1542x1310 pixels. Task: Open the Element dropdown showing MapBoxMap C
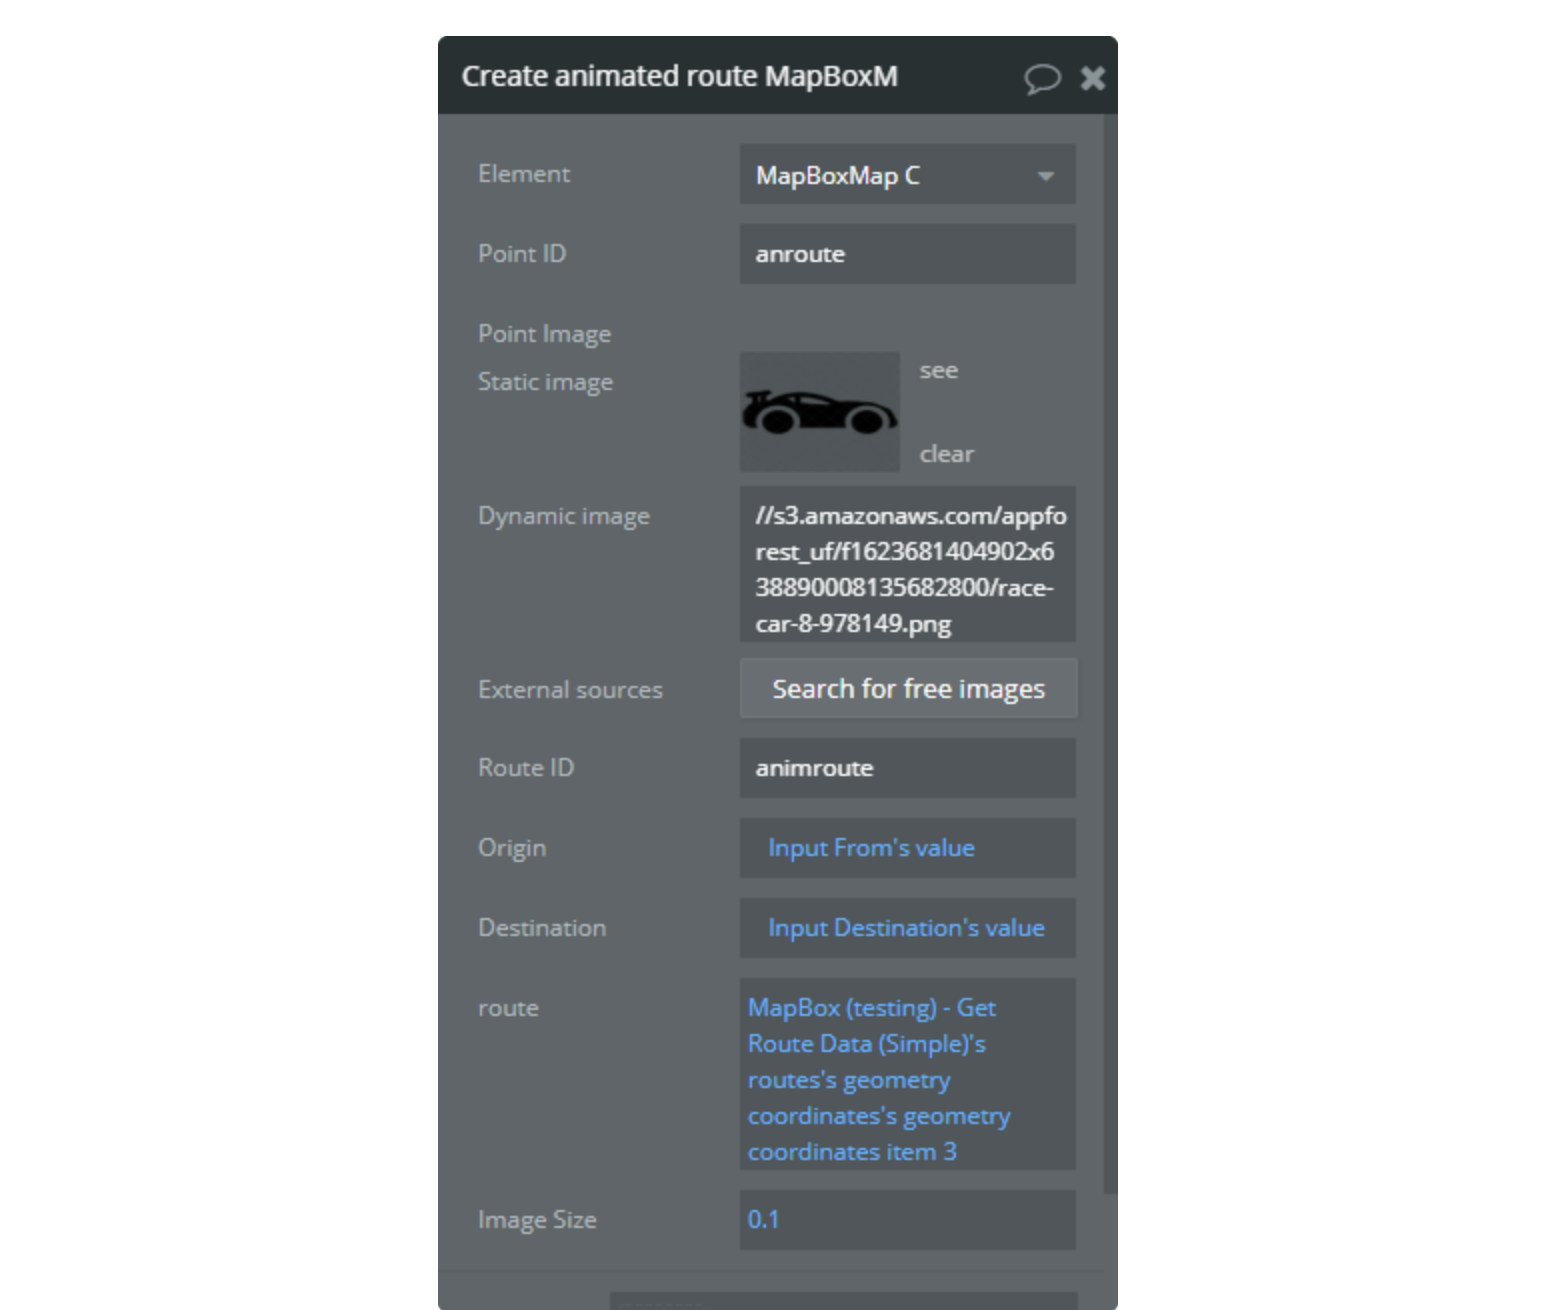coord(906,175)
